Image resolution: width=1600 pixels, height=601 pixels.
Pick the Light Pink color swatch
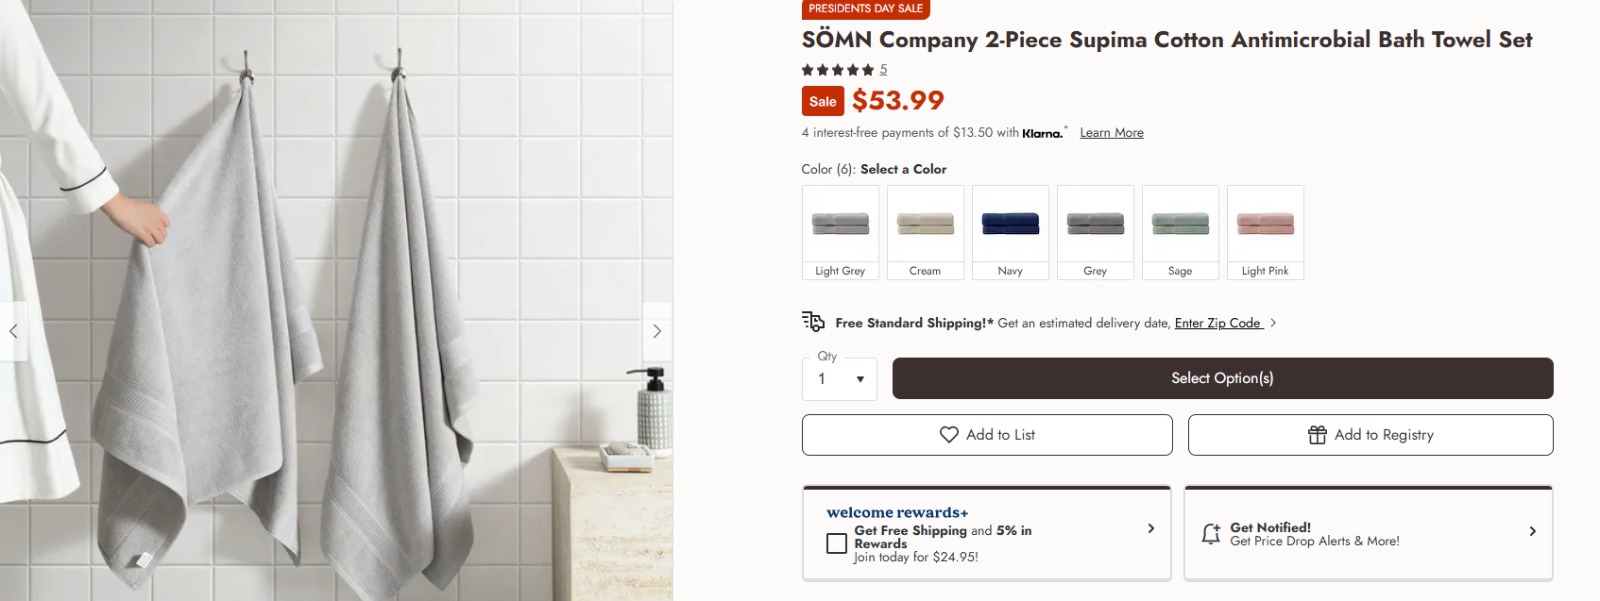pyautogui.click(x=1265, y=232)
